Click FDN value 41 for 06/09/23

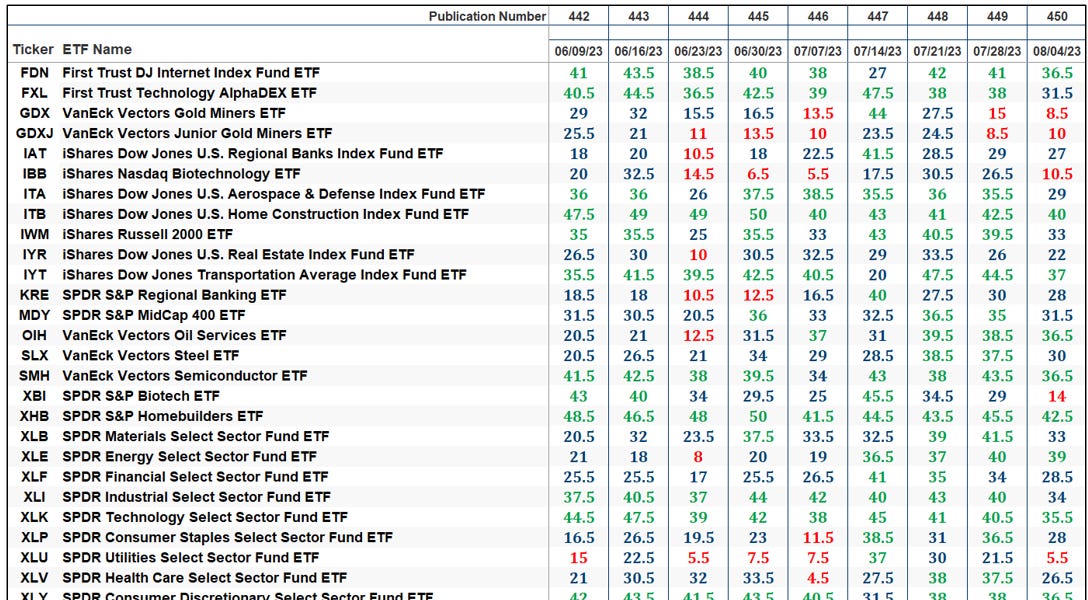tap(578, 73)
